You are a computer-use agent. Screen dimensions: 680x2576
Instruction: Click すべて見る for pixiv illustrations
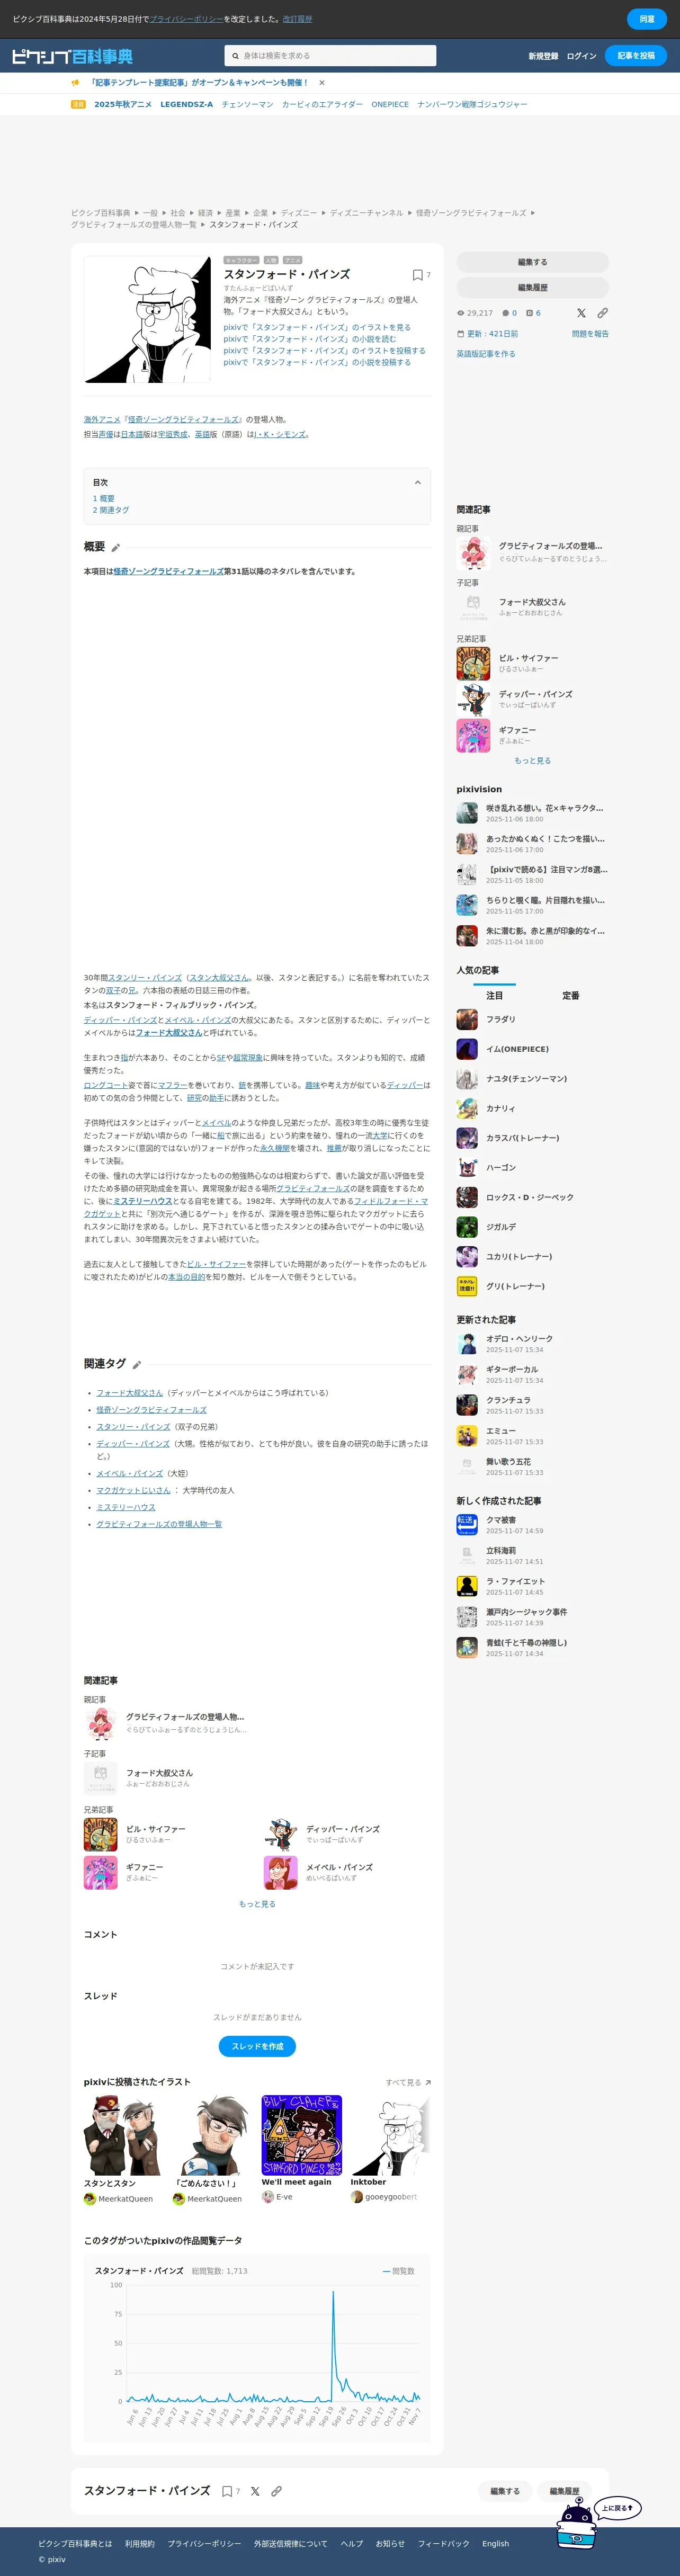[x=408, y=2083]
